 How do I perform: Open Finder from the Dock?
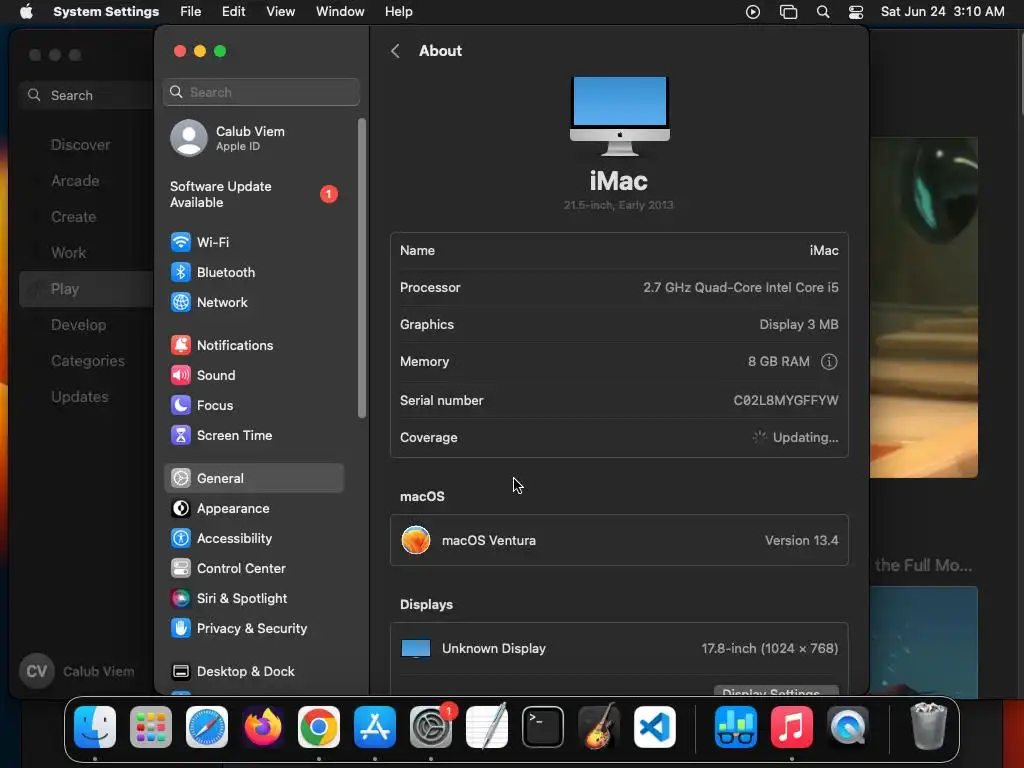point(95,727)
